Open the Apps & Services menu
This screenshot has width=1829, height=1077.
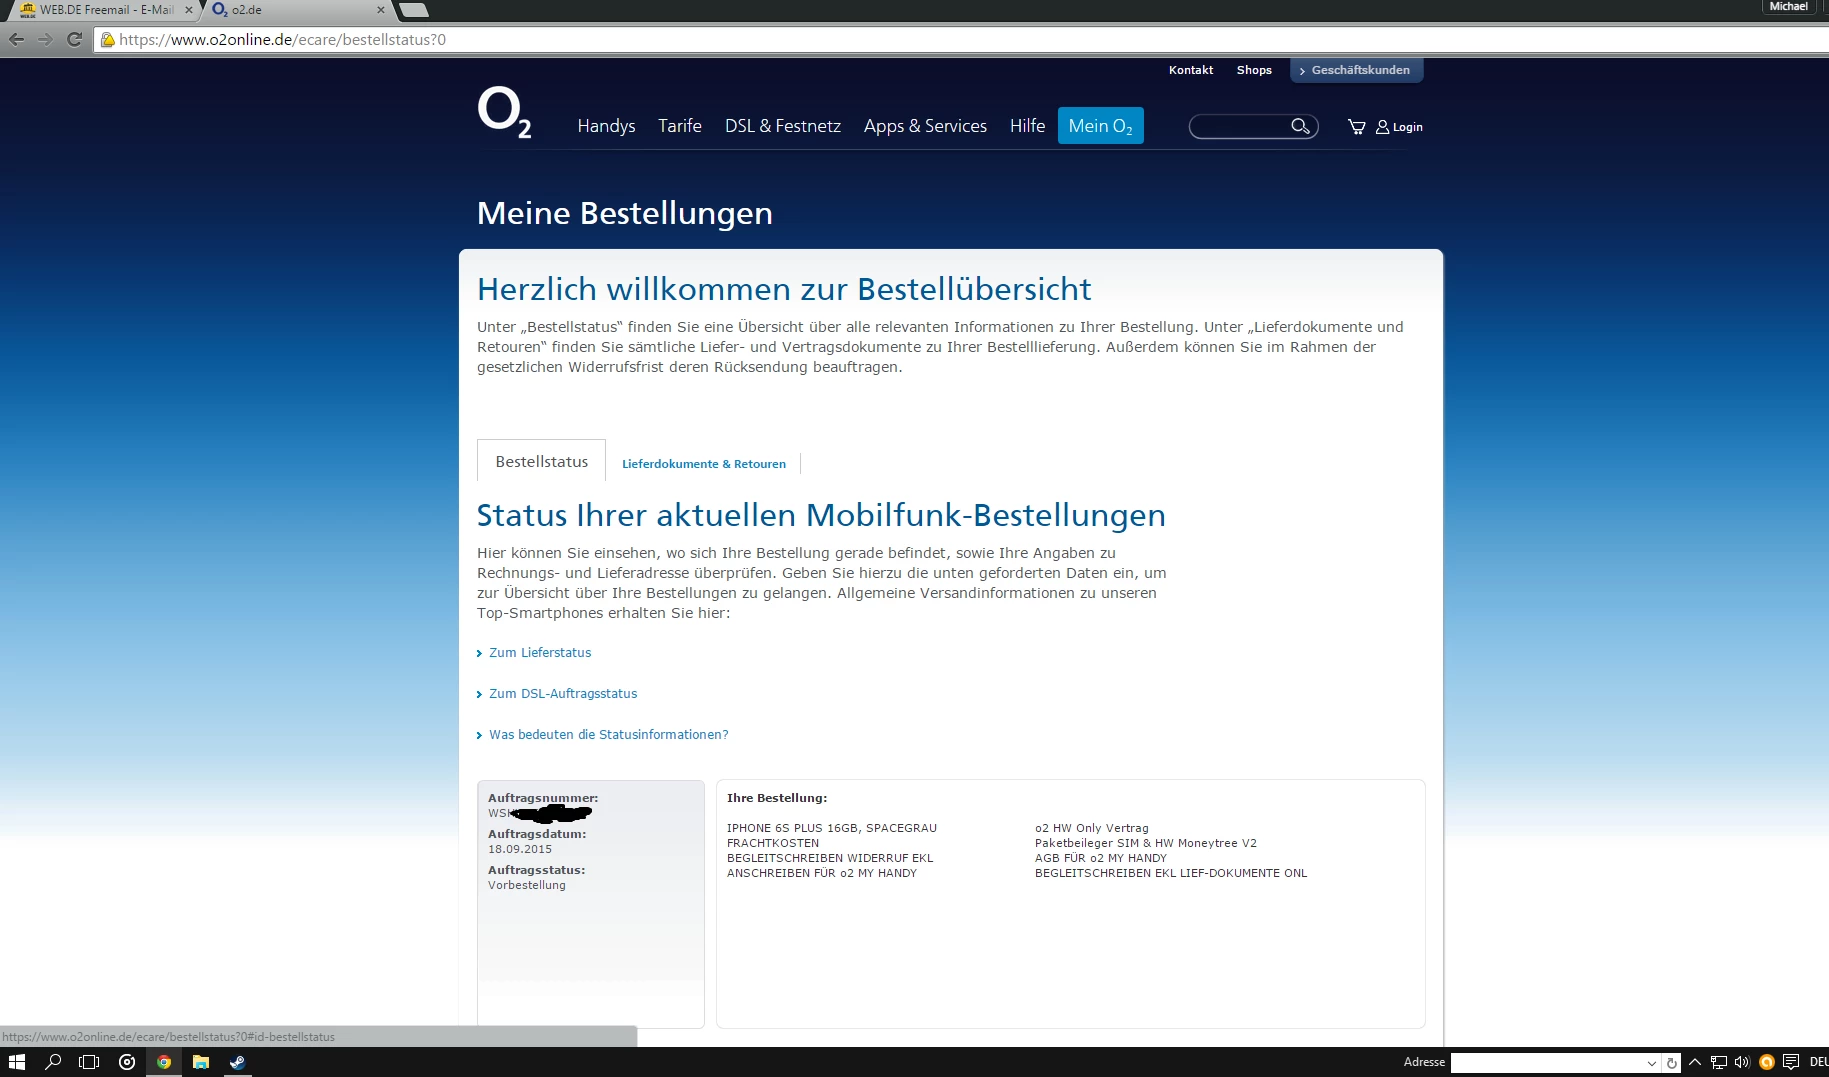[925, 126]
